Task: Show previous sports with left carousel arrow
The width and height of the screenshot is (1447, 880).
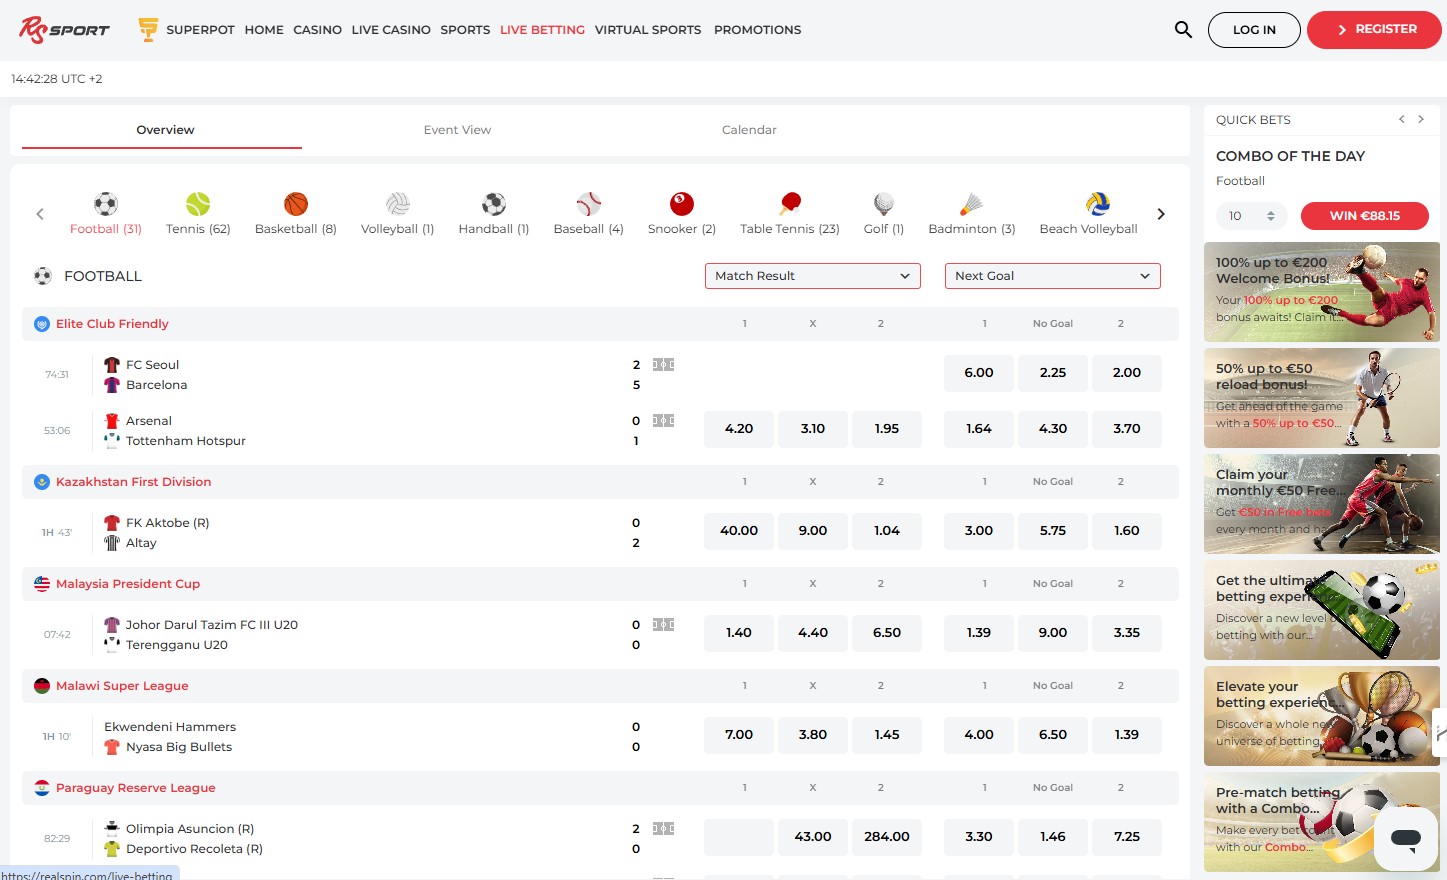Action: [40, 214]
